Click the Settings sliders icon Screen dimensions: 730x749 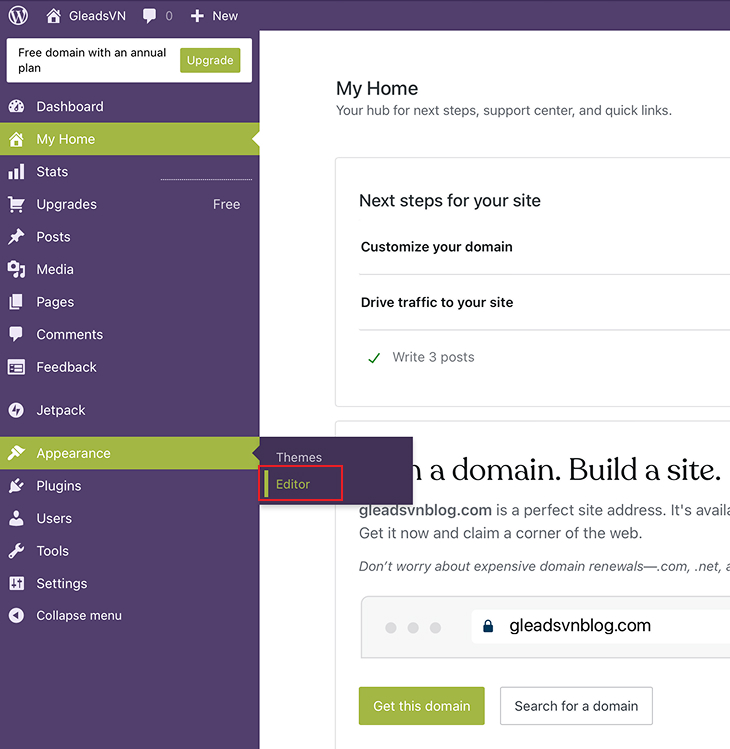click(x=16, y=583)
